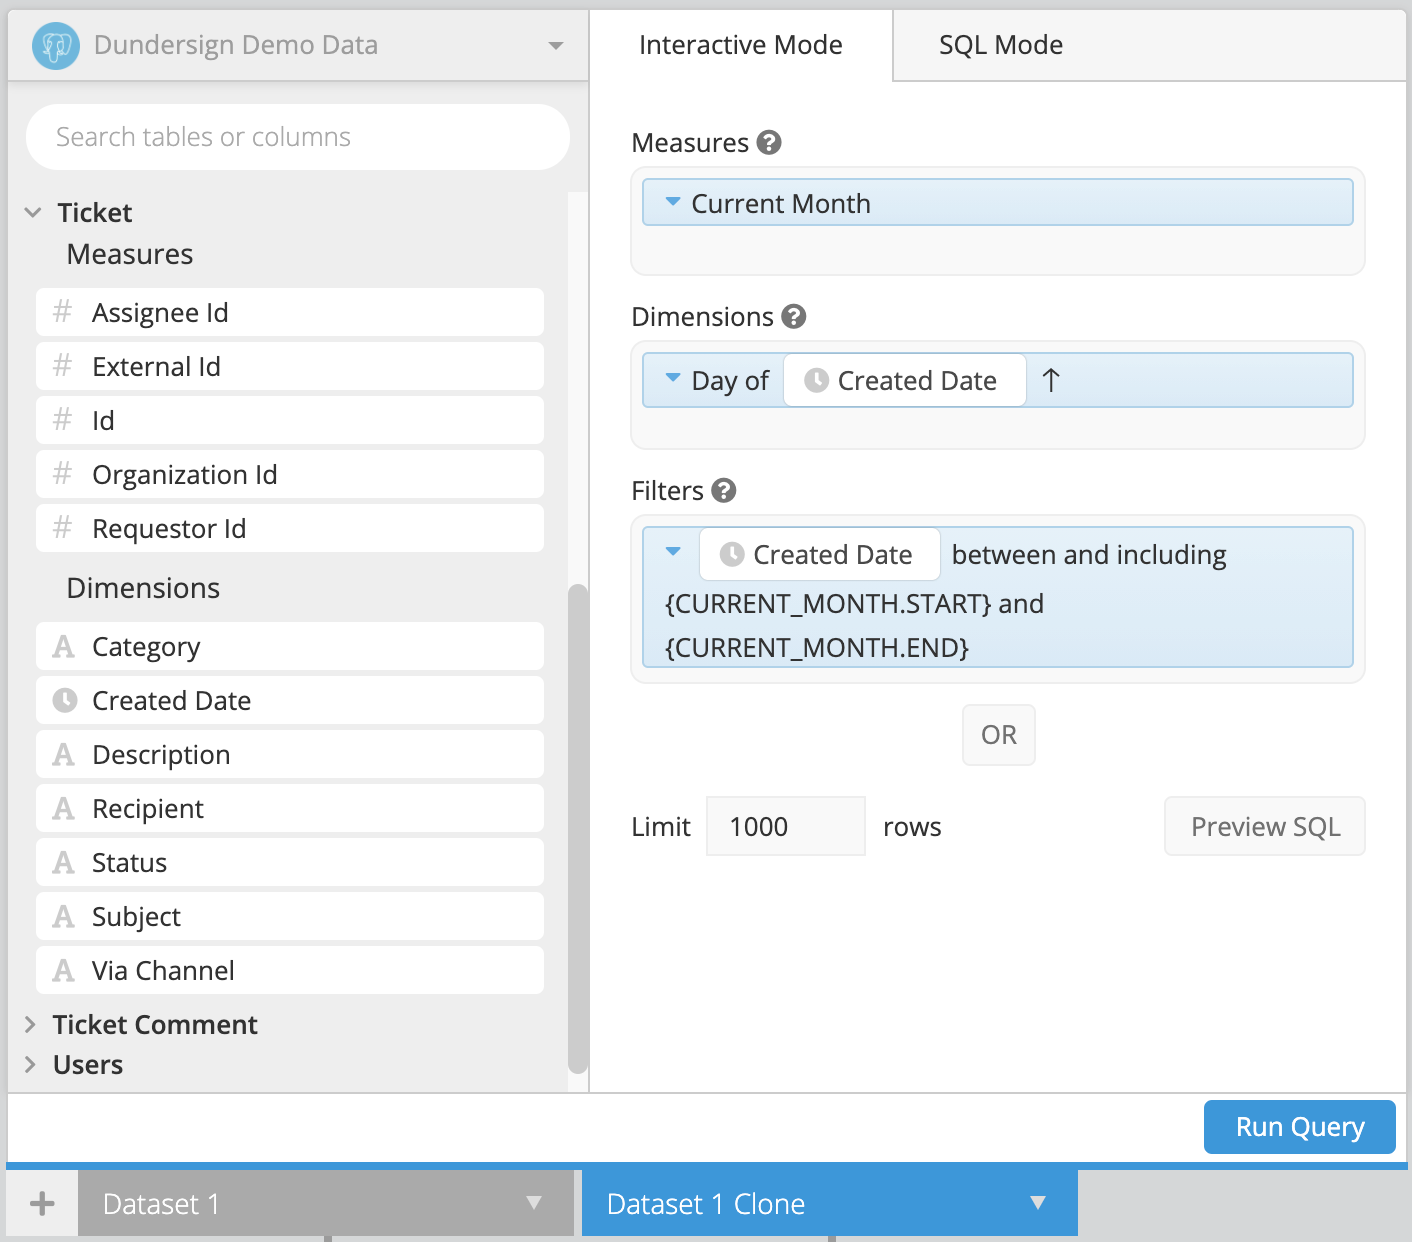This screenshot has height=1242, width=1412.
Task: Select the Via Channel dimension
Action: click(x=290, y=970)
